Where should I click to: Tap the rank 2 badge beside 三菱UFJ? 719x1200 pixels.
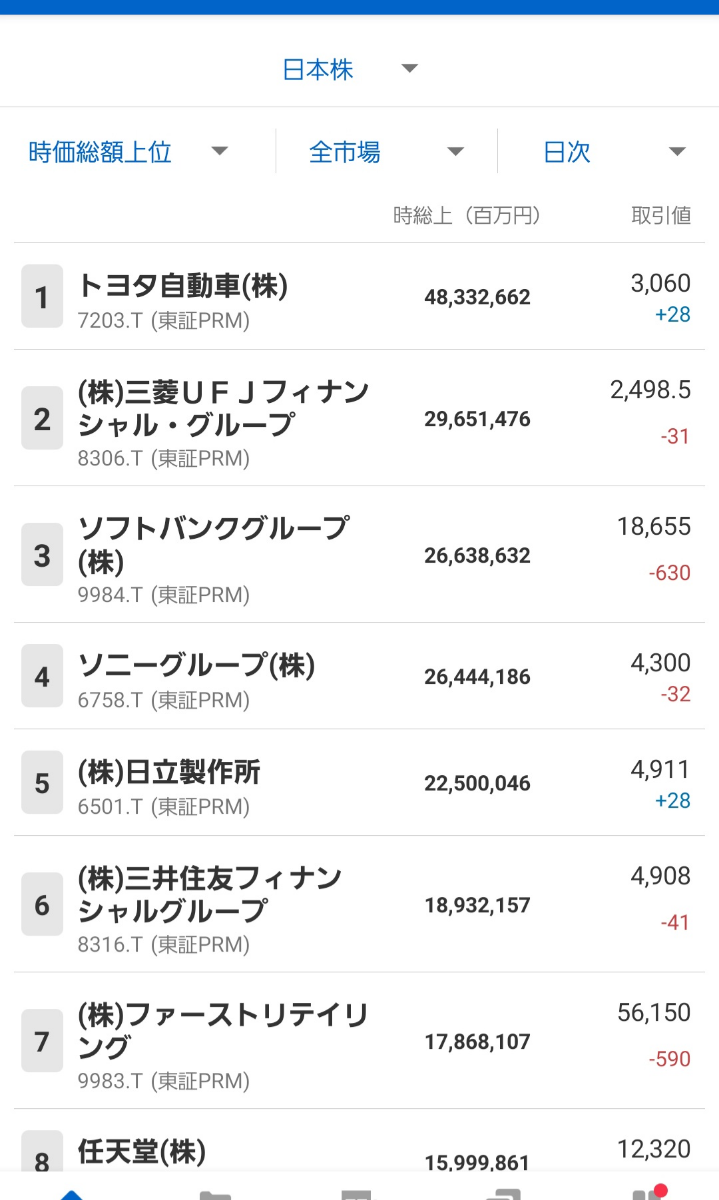tap(42, 419)
